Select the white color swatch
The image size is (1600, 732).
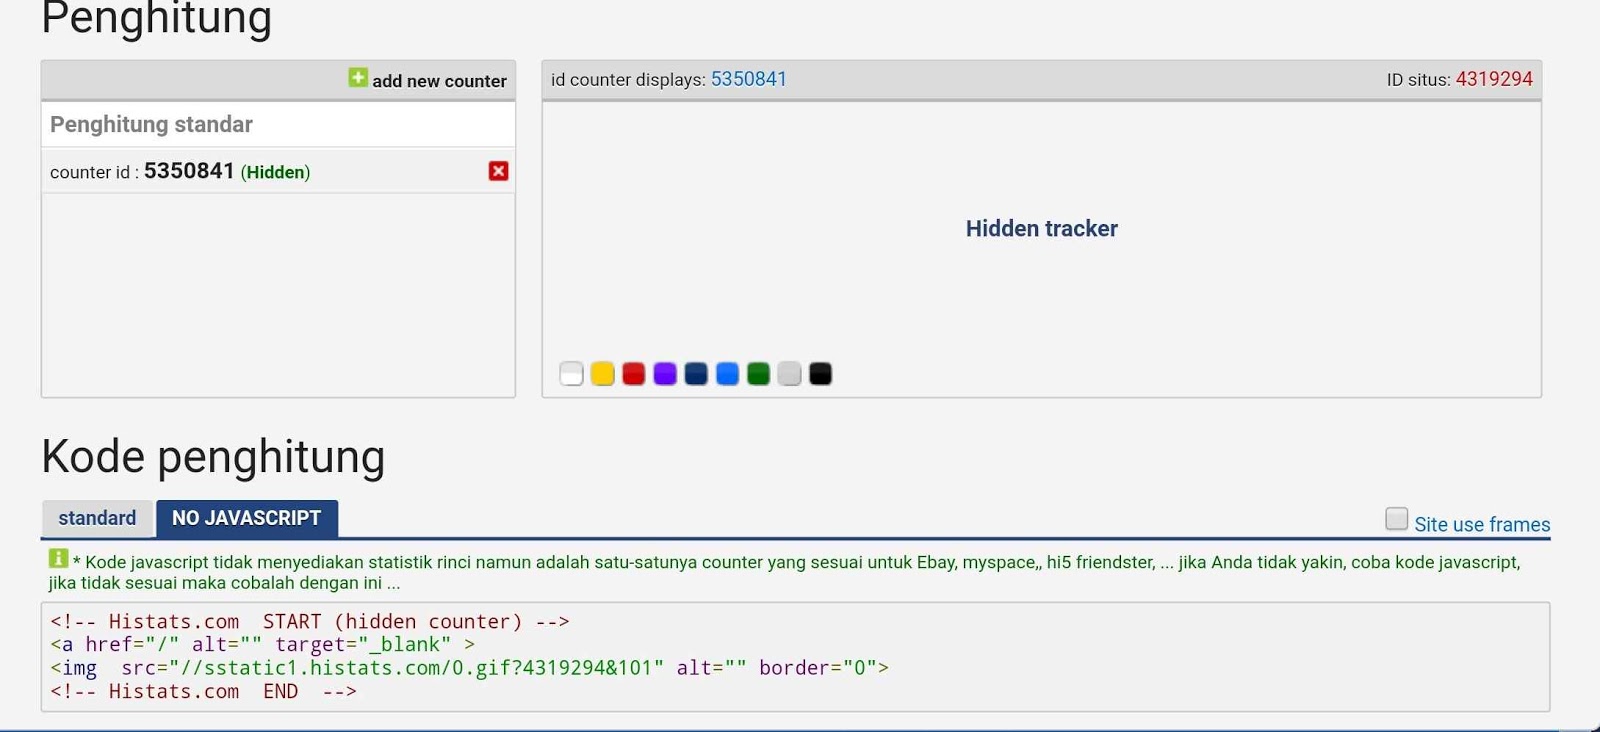(571, 374)
